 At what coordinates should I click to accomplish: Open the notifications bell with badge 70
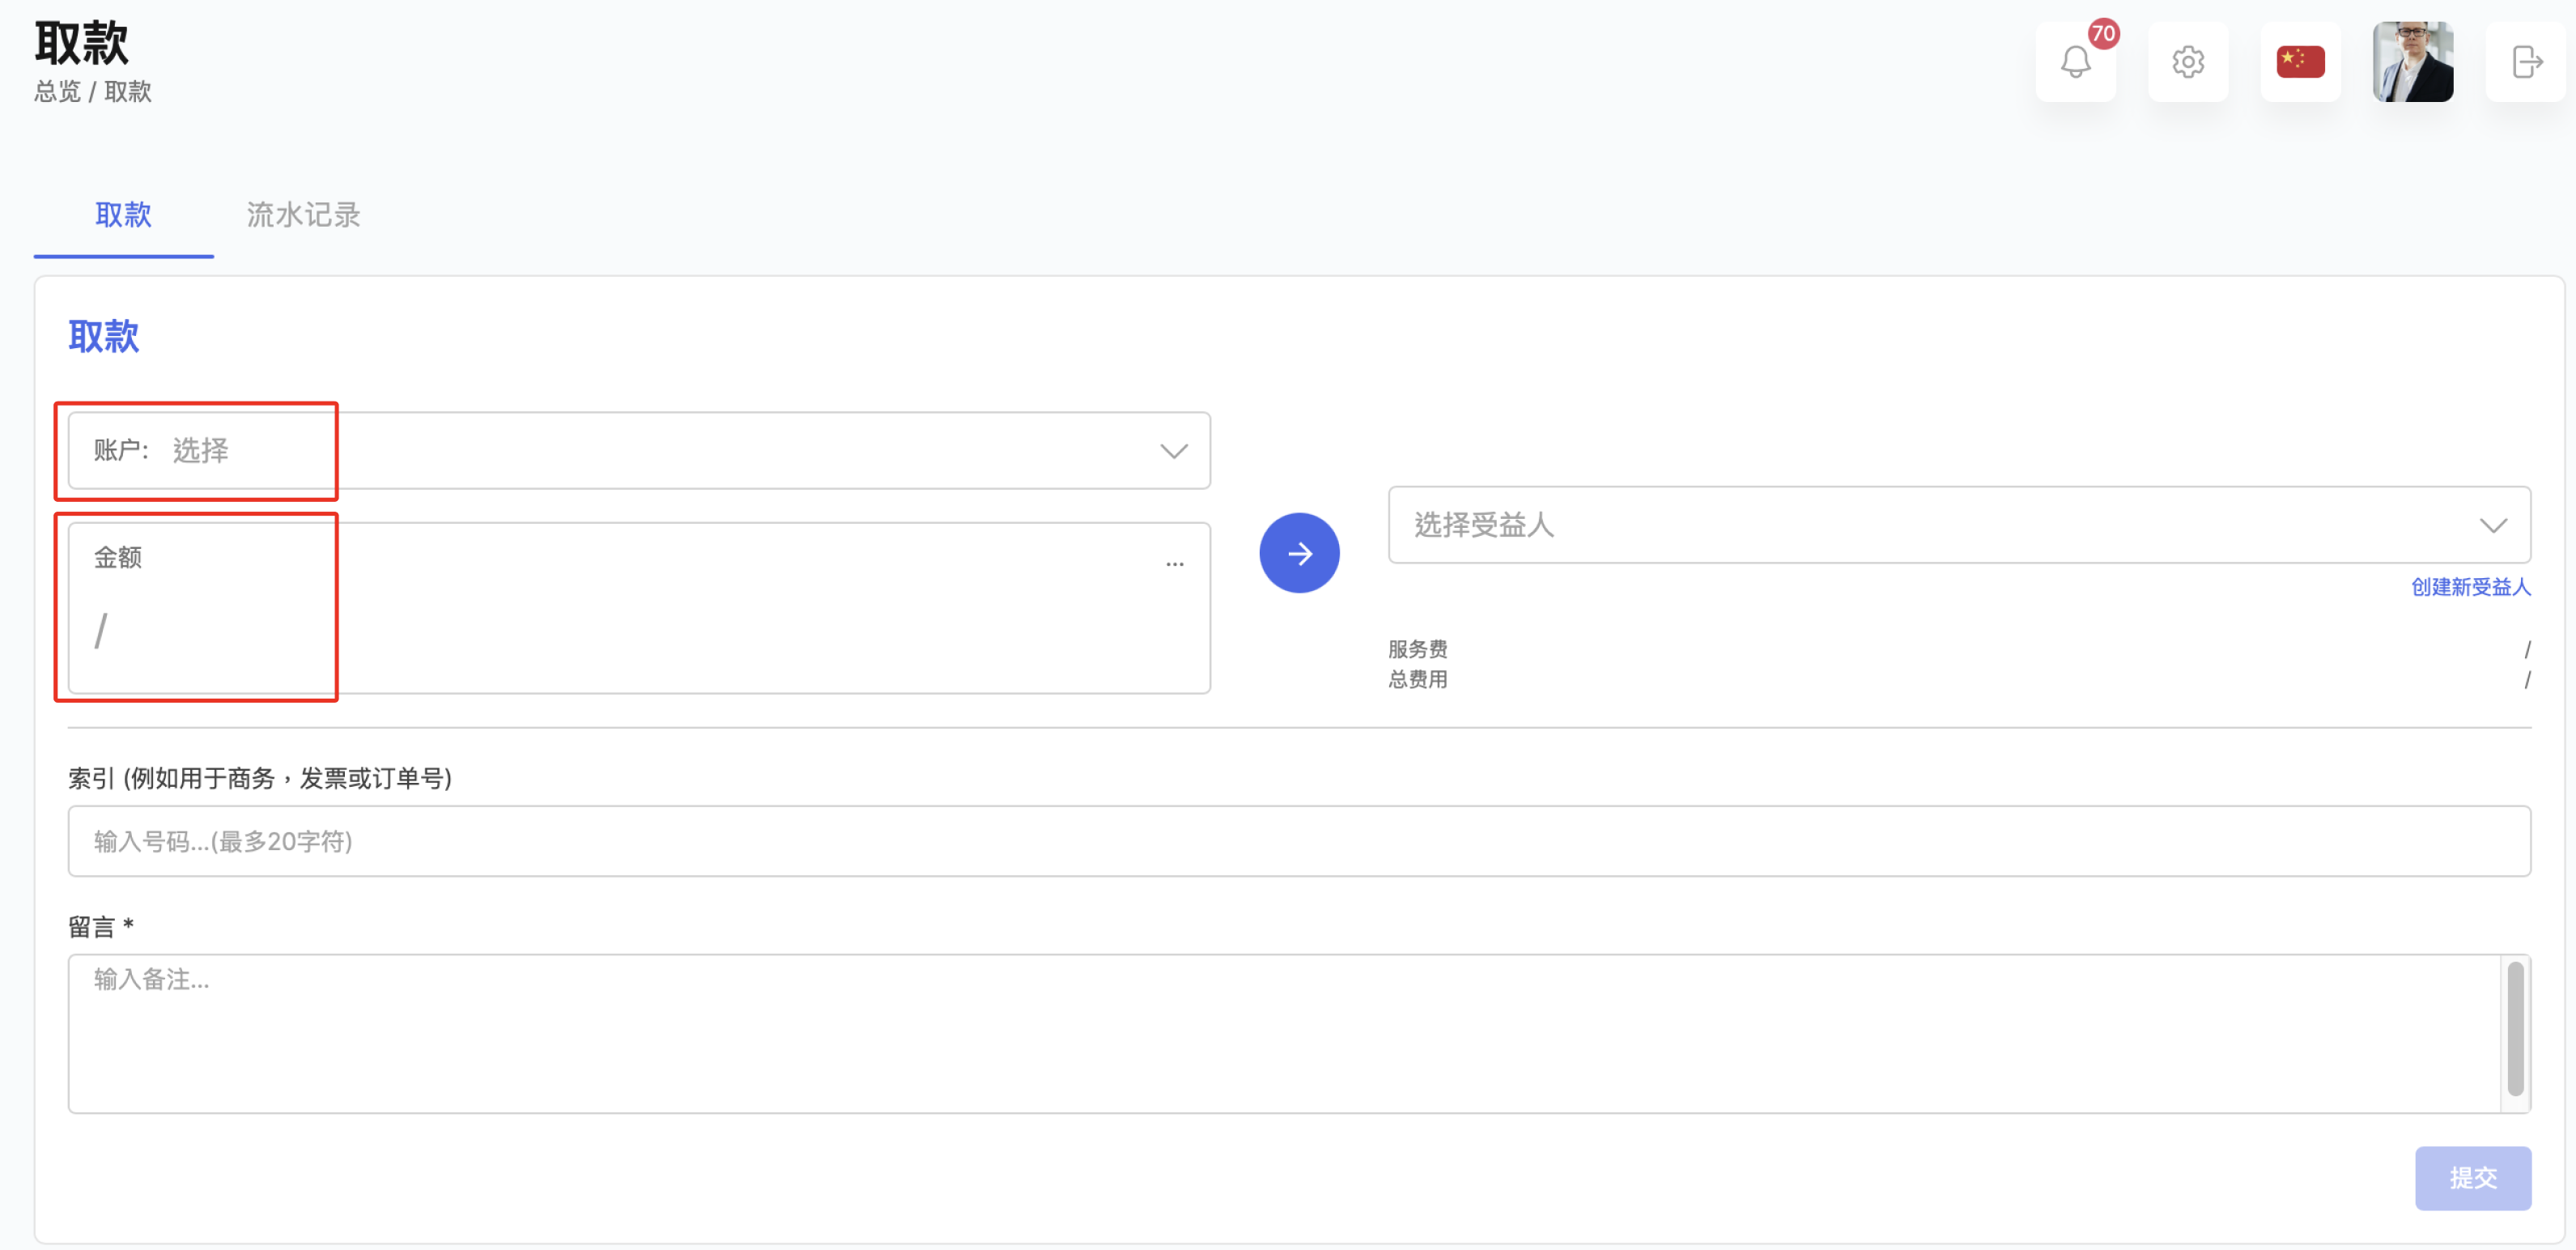tap(2075, 62)
